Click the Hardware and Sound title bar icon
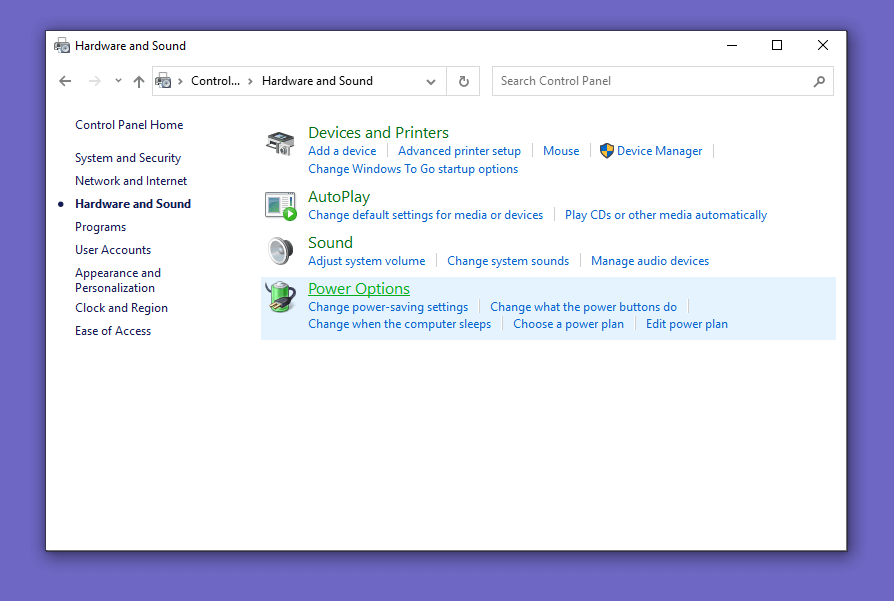The image size is (894, 601). click(x=62, y=46)
